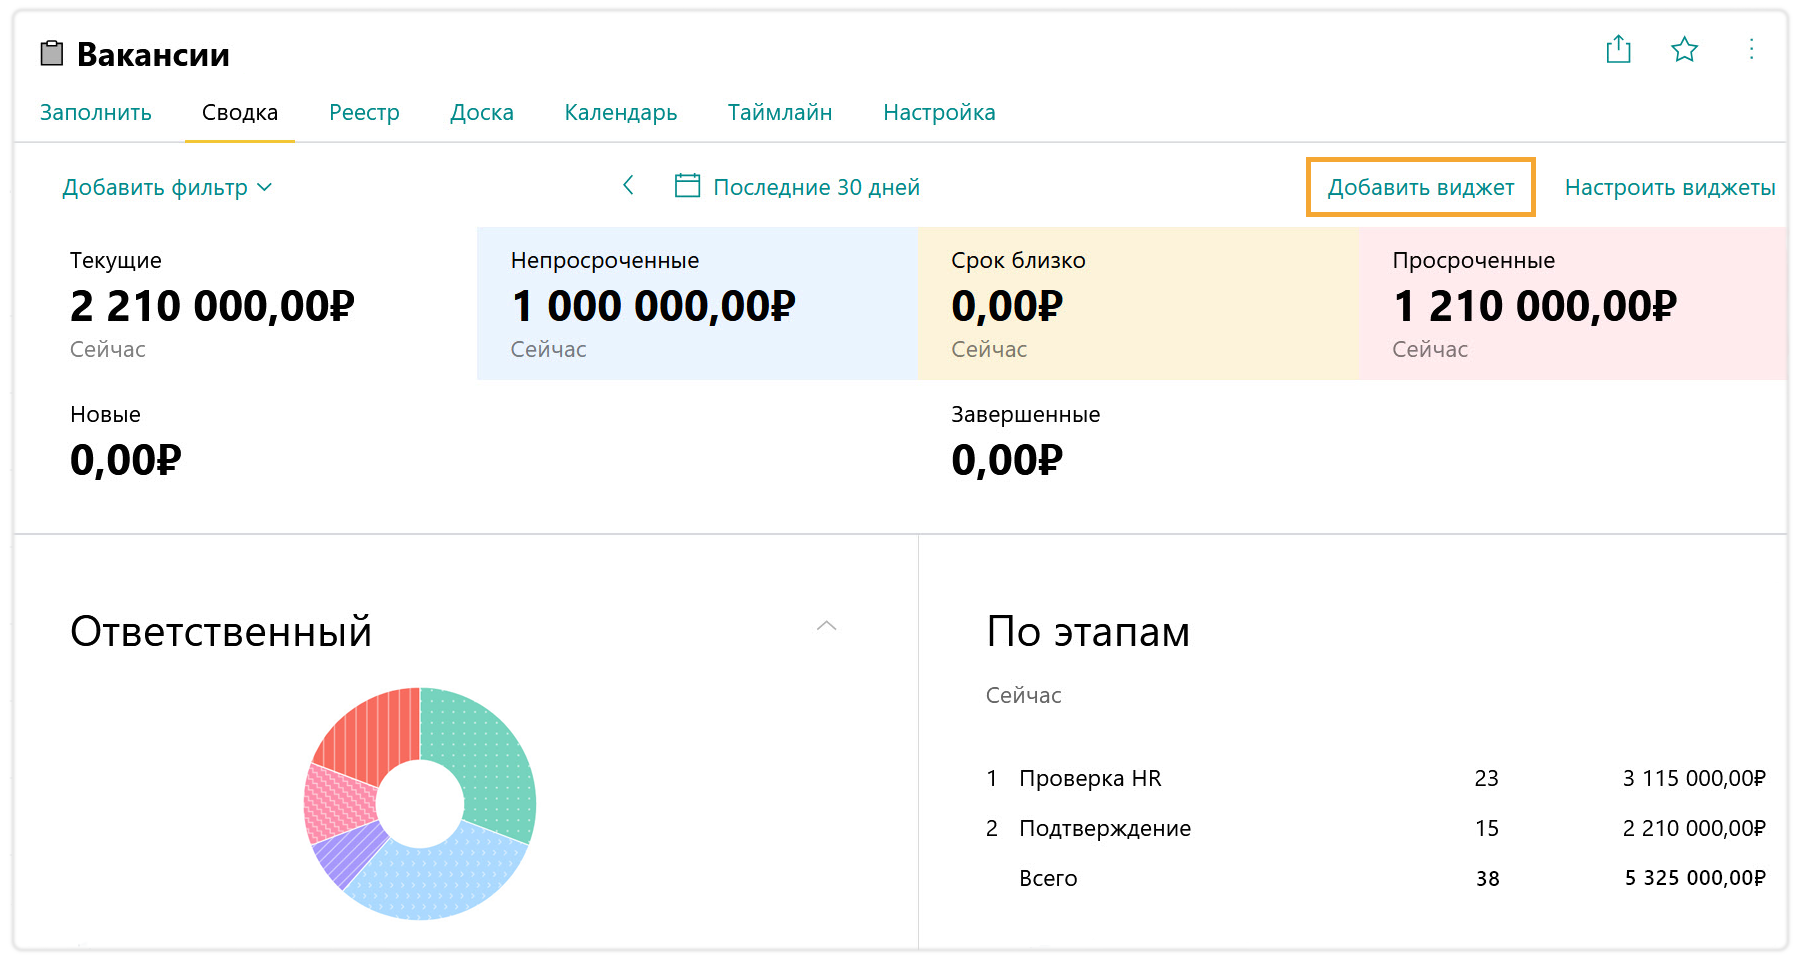Go to previous period with left arrow
Viewport: 1800px width, 960px height.
click(628, 185)
